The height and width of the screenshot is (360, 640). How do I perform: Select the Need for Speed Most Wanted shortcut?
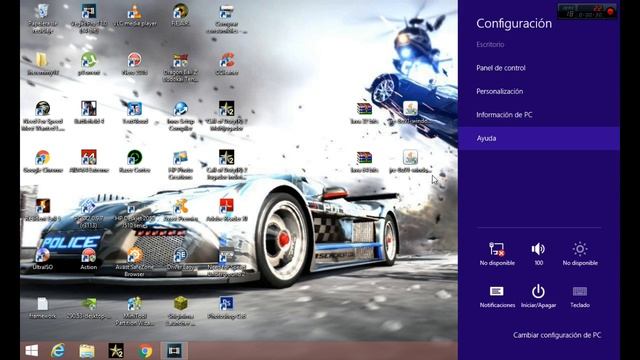click(x=42, y=116)
